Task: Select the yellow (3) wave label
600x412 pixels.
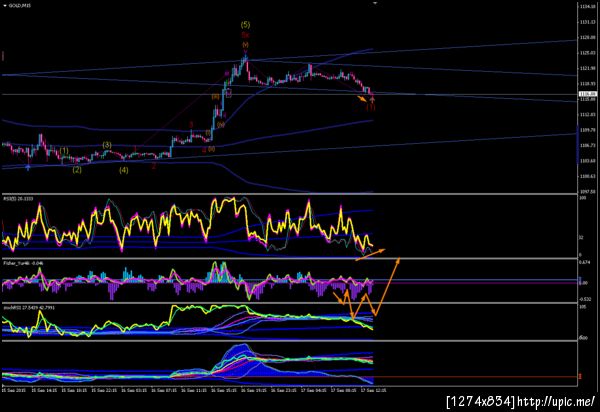Action: (x=107, y=145)
